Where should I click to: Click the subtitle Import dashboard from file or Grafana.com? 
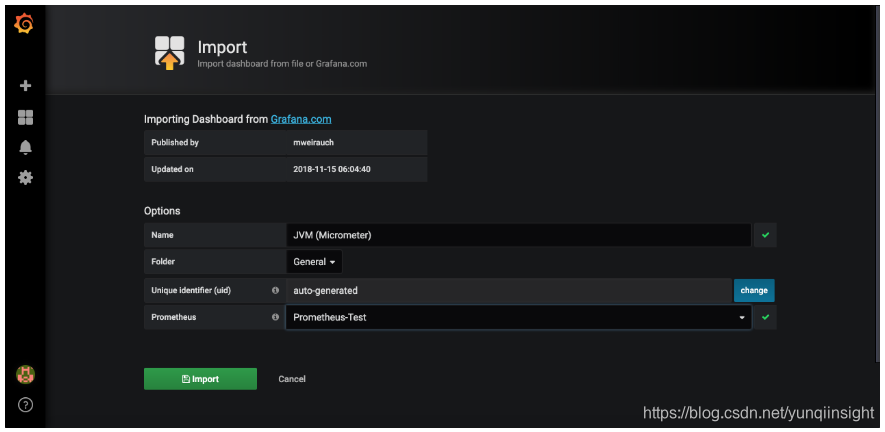coord(282,64)
